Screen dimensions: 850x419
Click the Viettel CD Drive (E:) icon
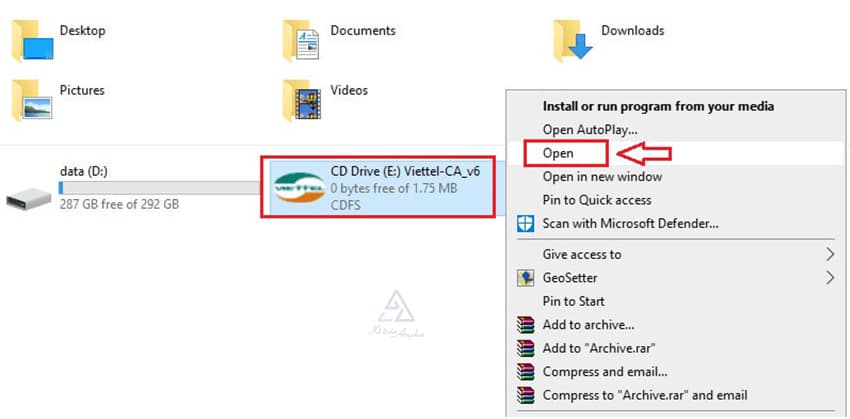pos(298,187)
